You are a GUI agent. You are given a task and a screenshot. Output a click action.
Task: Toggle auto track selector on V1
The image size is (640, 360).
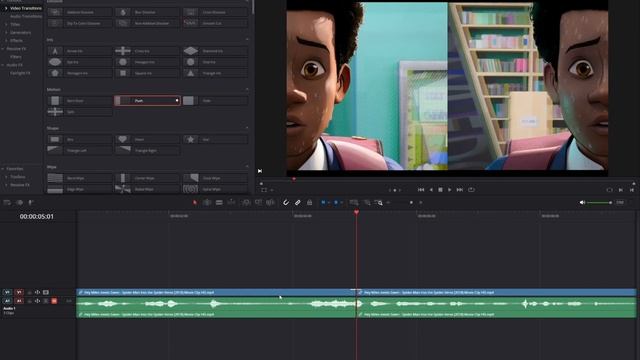coord(37,292)
